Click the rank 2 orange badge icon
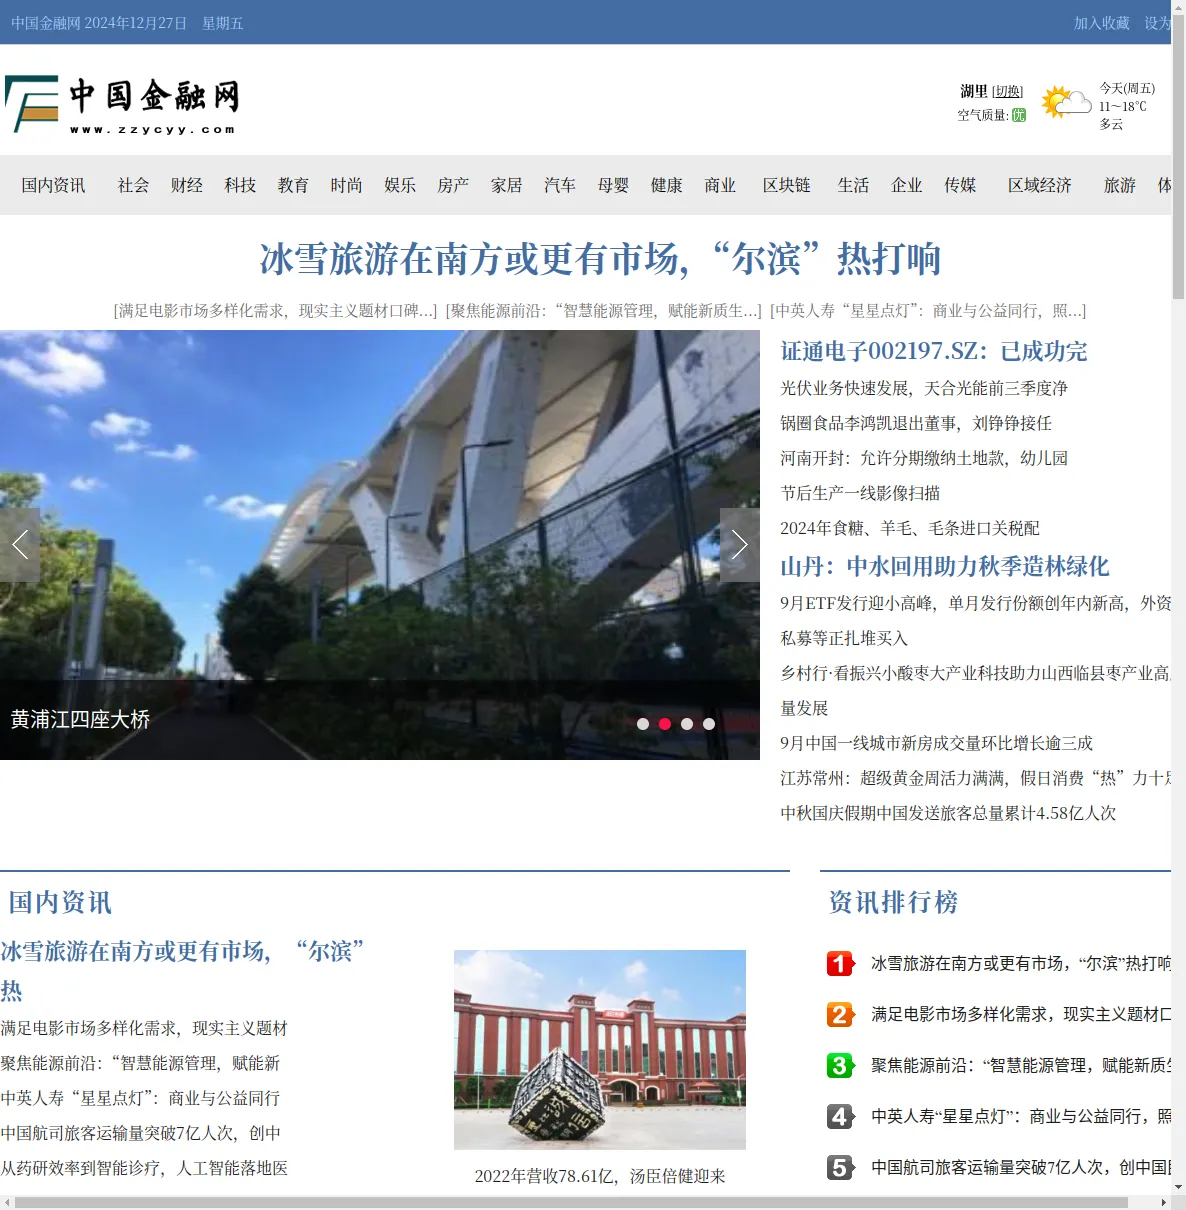Viewport: 1186px width, 1210px height. 840,1014
